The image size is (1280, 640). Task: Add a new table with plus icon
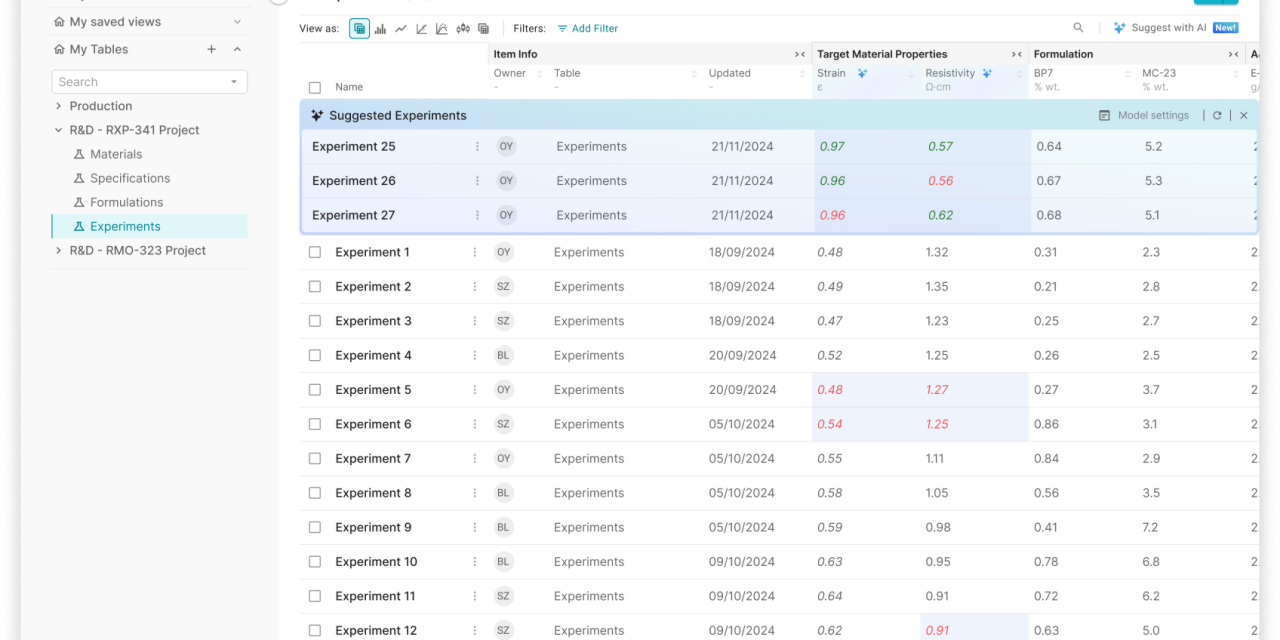211,49
